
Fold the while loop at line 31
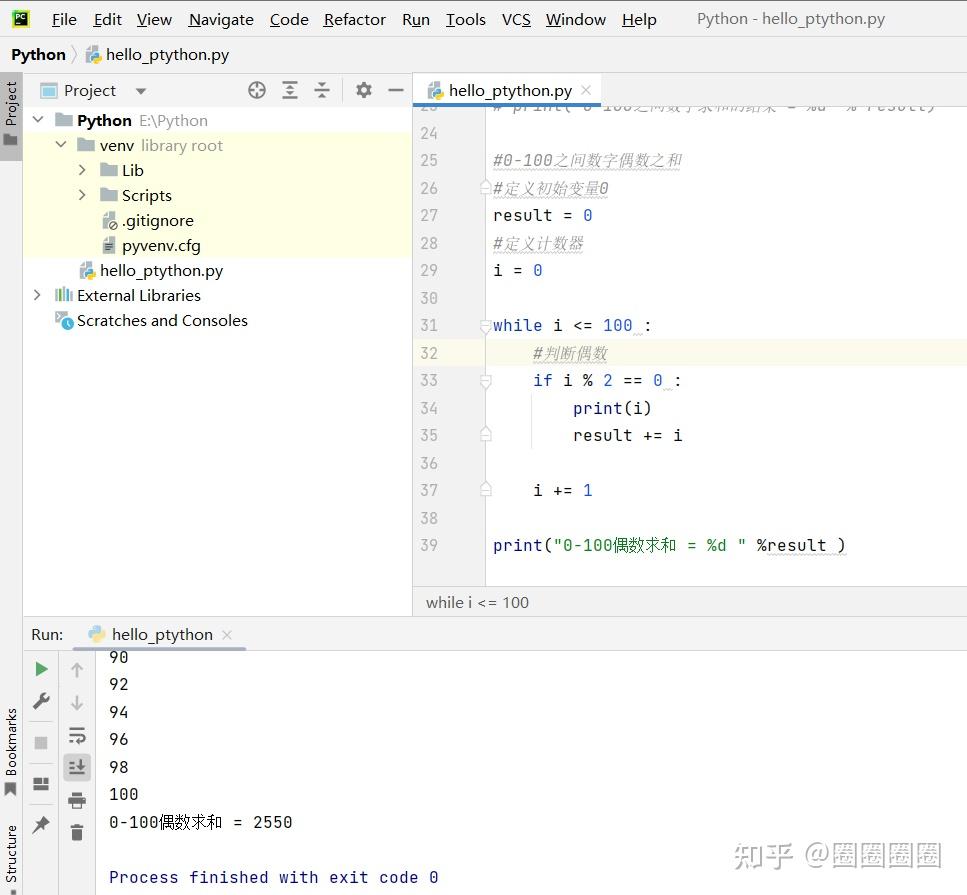[x=485, y=325]
